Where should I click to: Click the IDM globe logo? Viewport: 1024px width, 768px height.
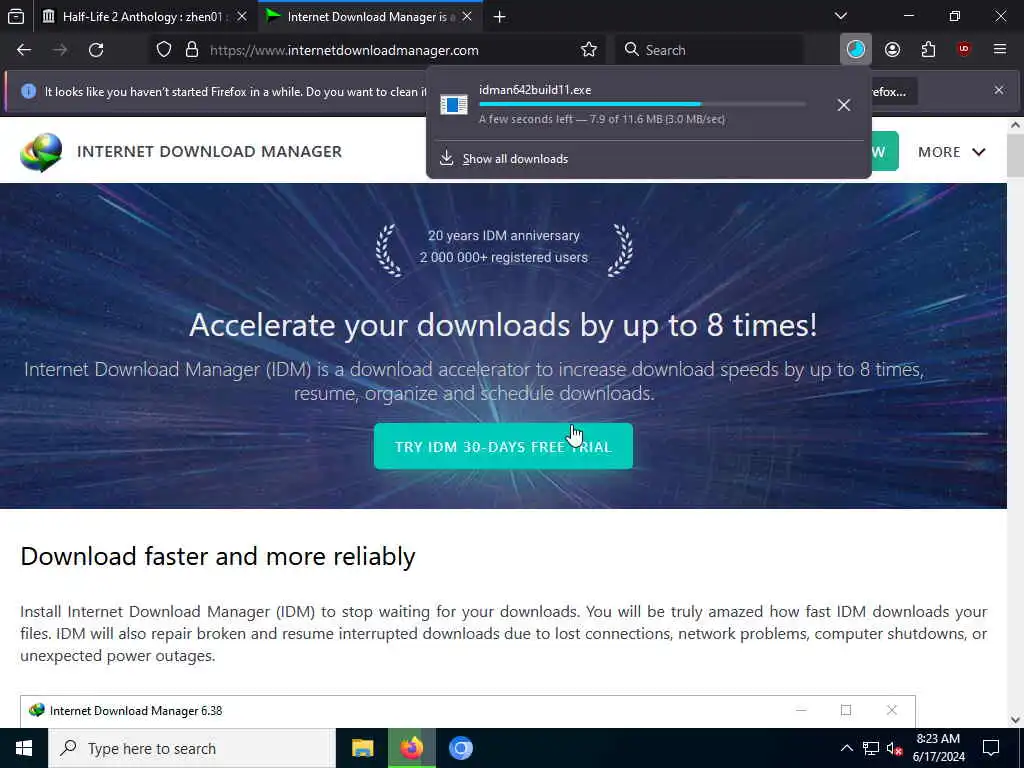41,152
